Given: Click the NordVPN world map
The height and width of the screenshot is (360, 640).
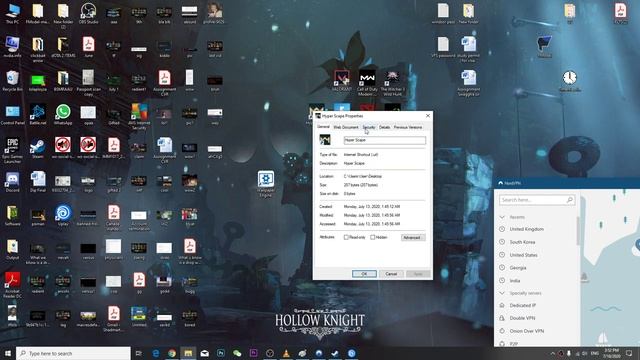Looking at the screenshot, I should pos(610,267).
